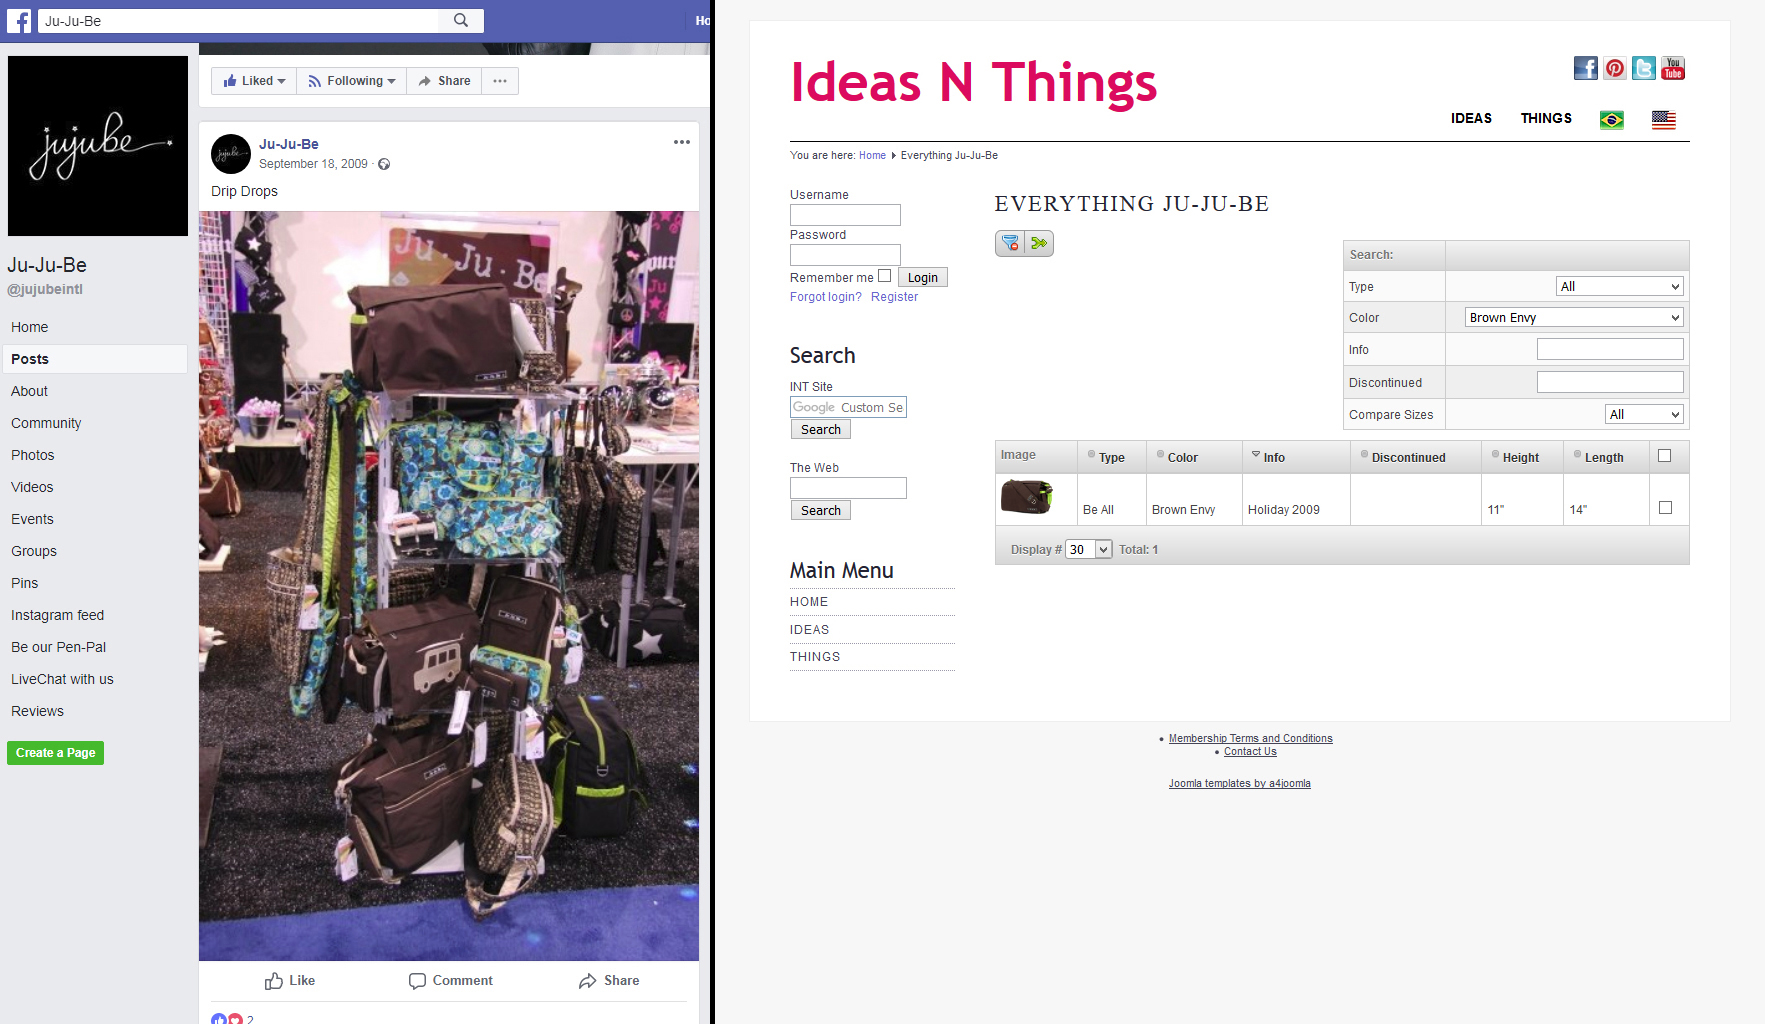Tick the Remember me checkbox

pos(884,276)
